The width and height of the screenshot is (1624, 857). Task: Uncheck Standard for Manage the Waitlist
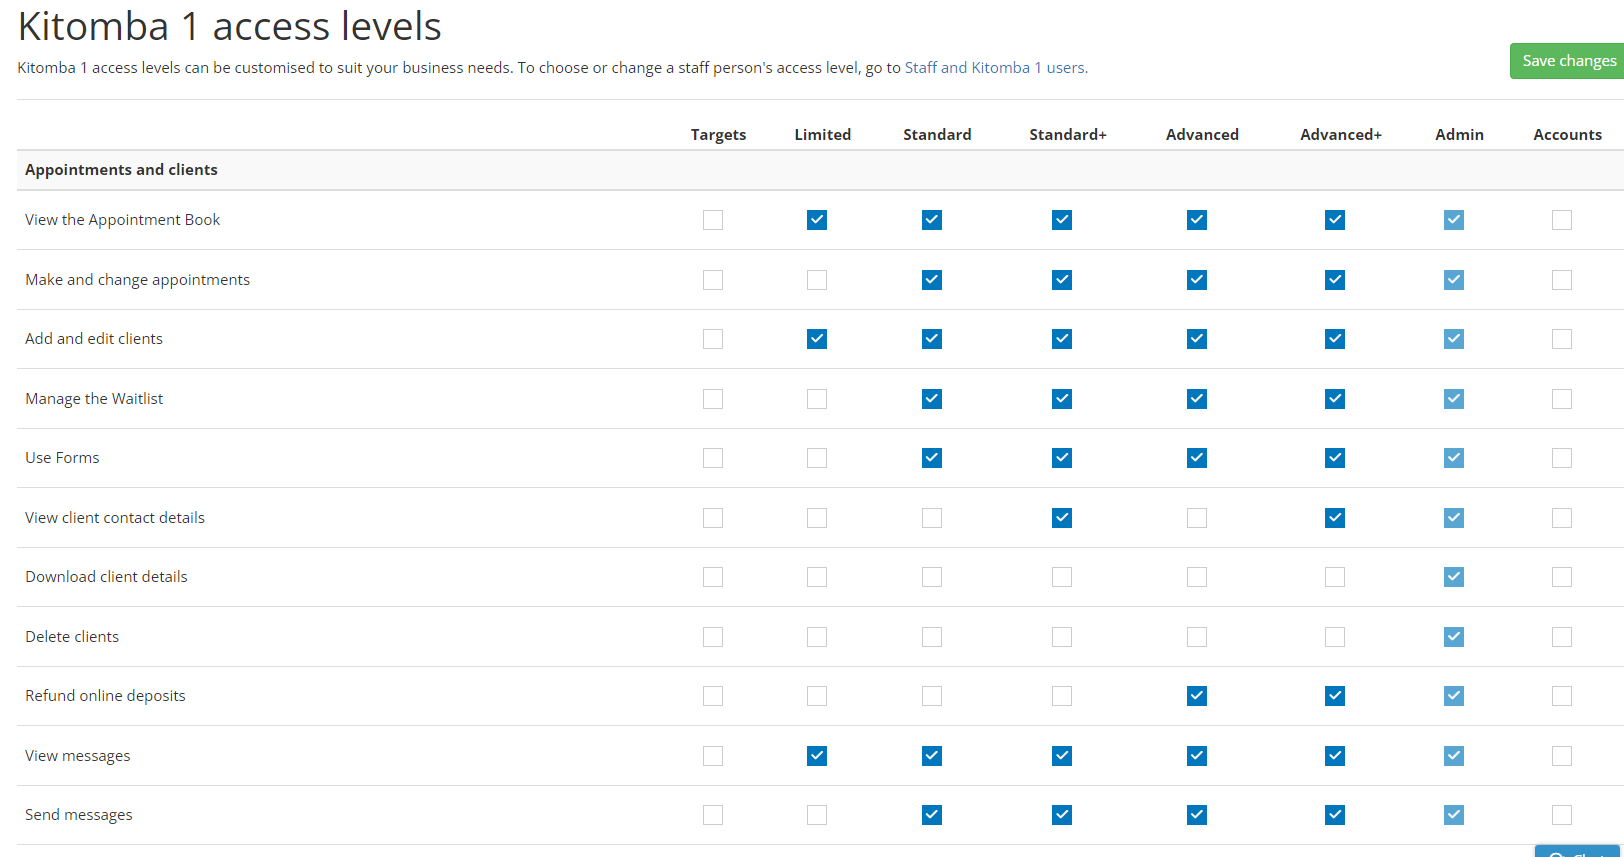(932, 399)
